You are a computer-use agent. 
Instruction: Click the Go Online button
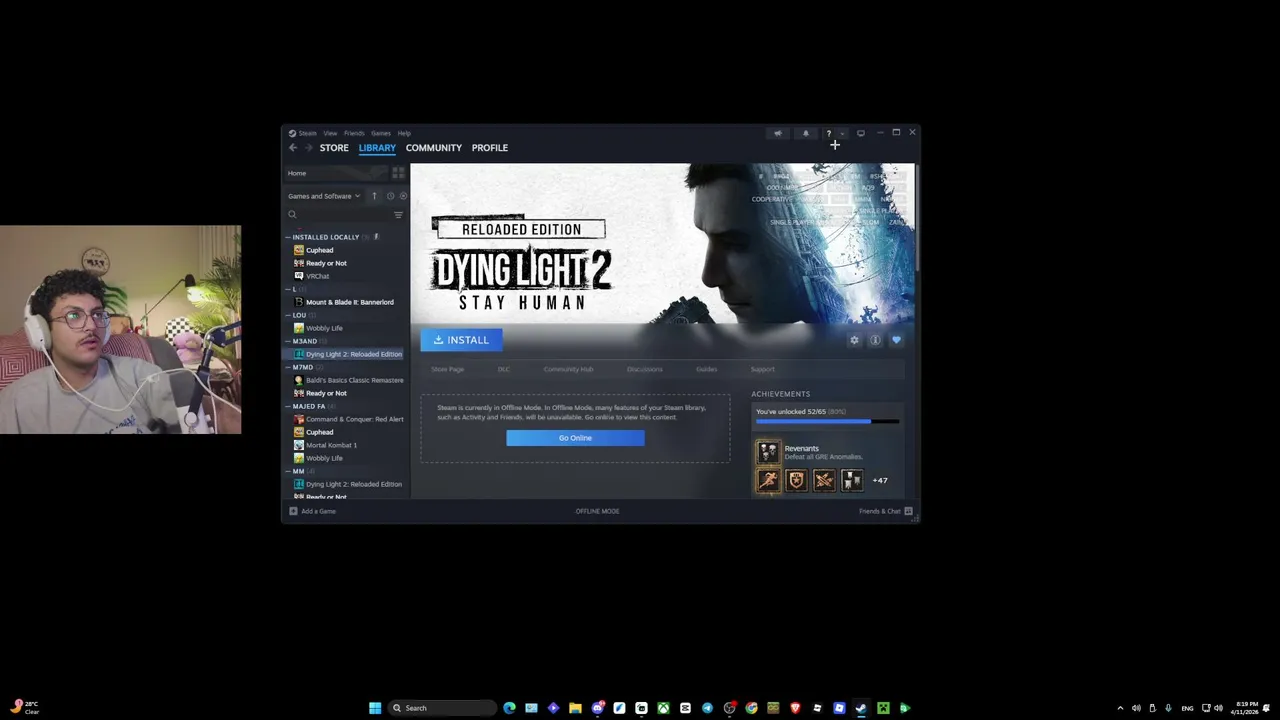coord(575,438)
